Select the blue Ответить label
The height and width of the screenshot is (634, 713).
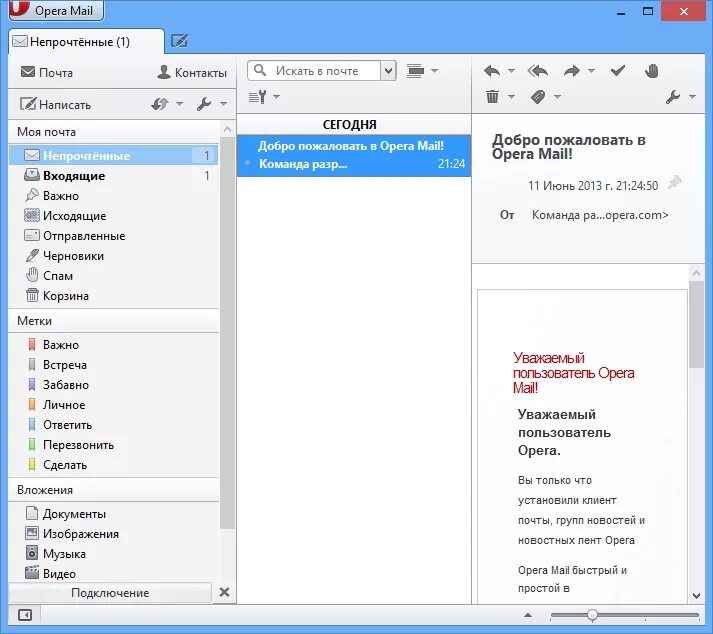point(113,425)
